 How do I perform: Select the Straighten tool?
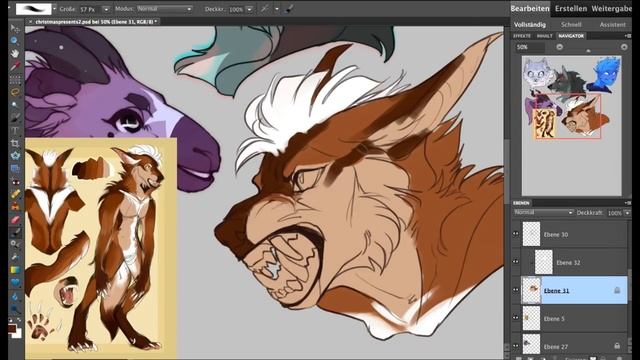click(15, 168)
